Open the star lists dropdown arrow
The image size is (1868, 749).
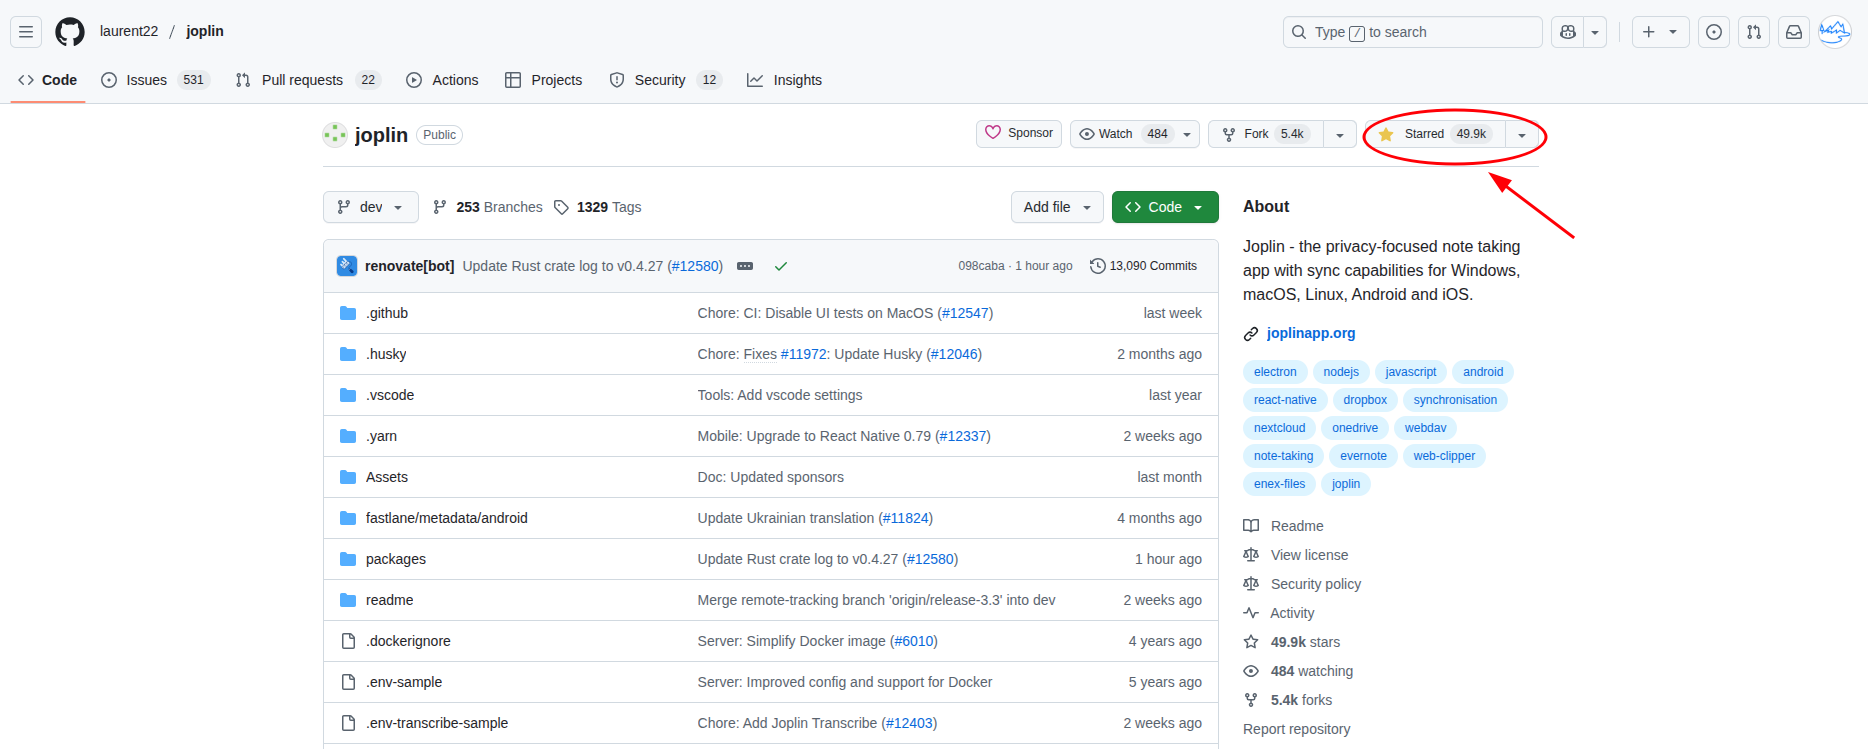pyautogui.click(x=1522, y=134)
